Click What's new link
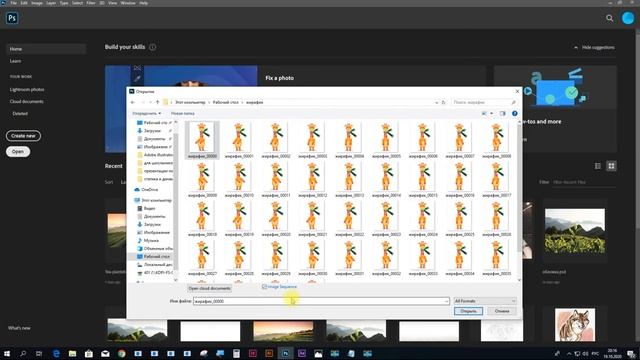 coord(19,328)
